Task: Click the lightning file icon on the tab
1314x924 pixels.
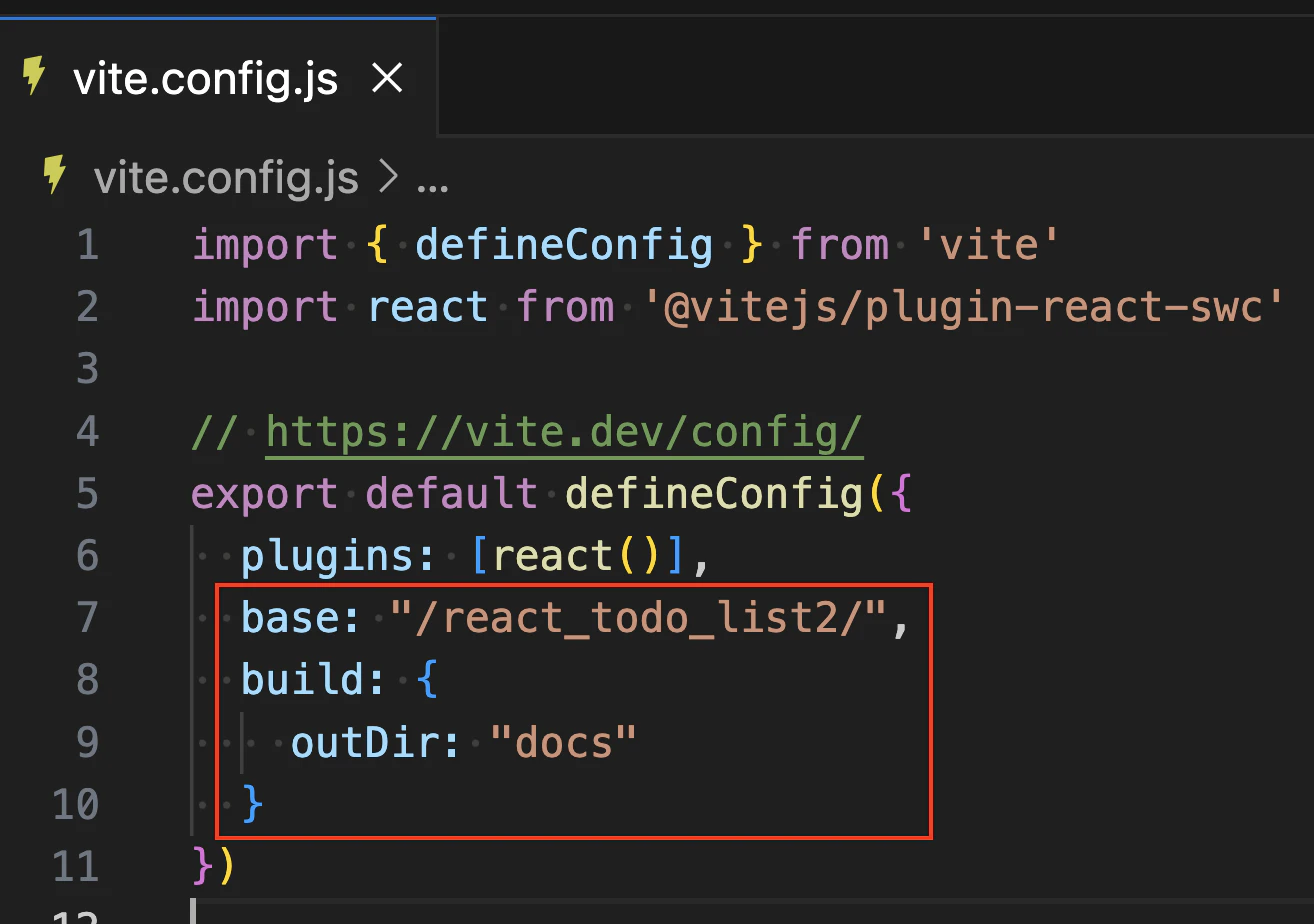Action: click(x=35, y=76)
